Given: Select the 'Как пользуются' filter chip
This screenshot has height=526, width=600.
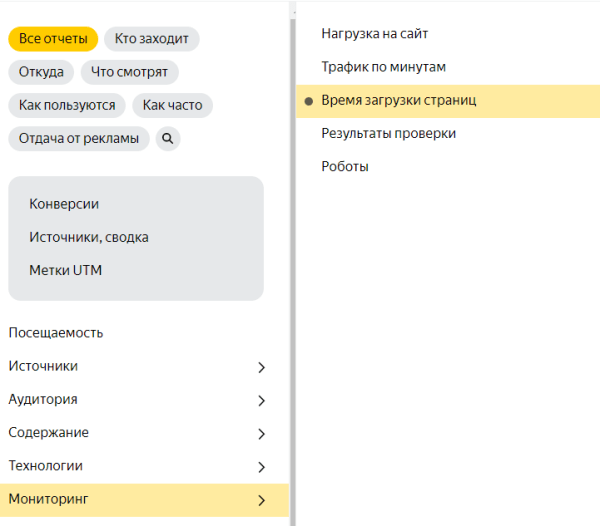Looking at the screenshot, I should pos(67,105).
